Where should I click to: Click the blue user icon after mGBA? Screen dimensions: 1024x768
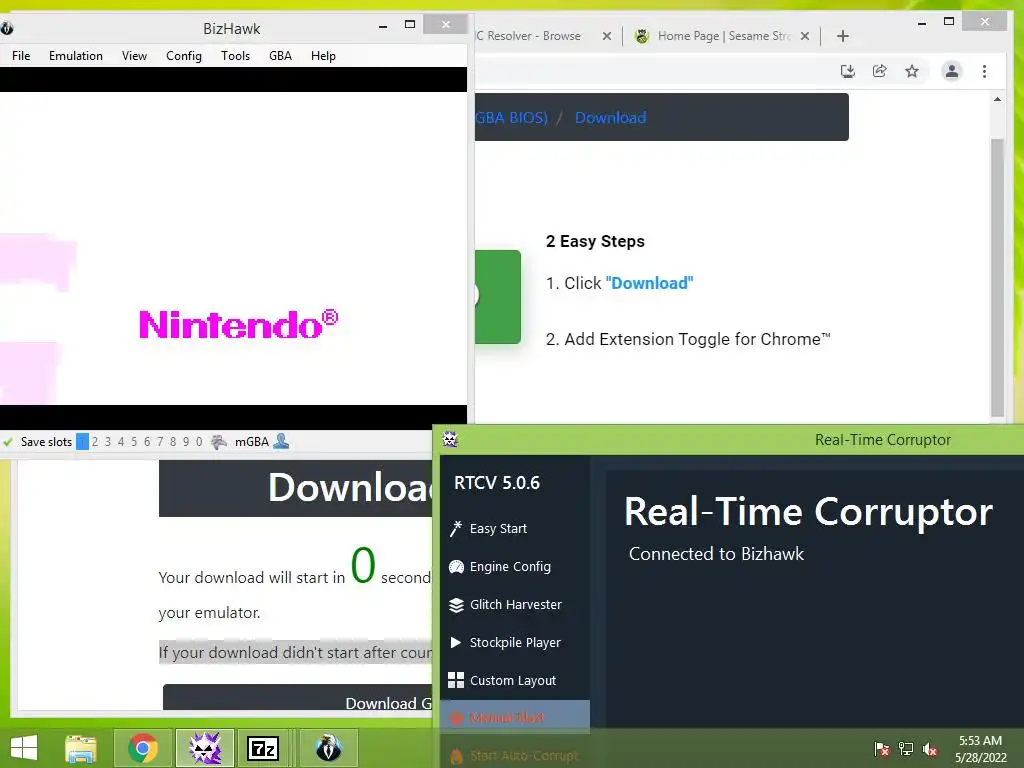281,441
